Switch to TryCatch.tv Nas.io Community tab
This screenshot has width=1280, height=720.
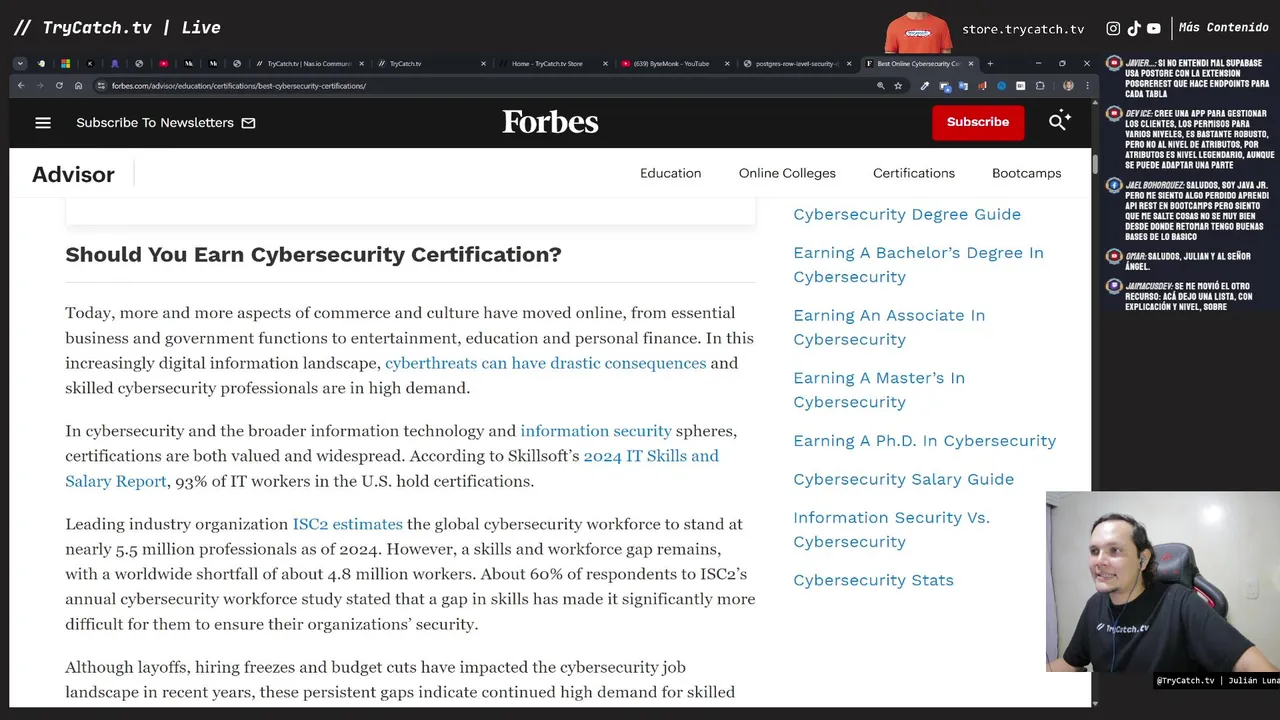308,64
